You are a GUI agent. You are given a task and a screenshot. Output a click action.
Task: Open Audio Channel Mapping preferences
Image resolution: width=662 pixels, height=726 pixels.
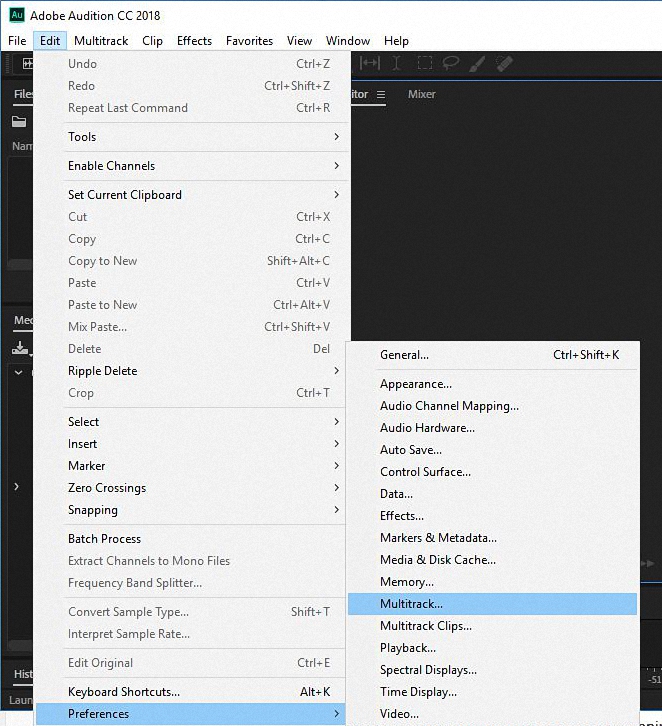(493, 406)
